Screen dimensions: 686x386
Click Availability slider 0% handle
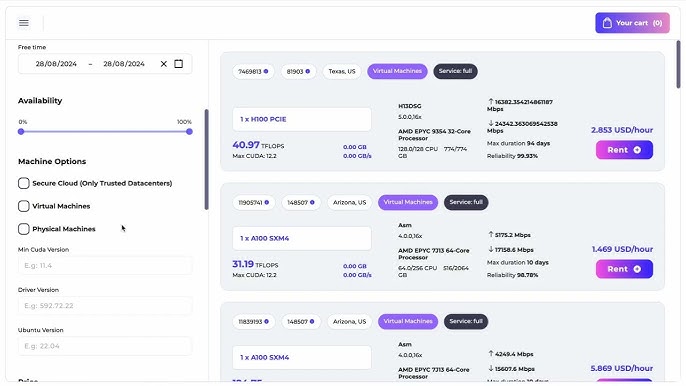pos(21,131)
